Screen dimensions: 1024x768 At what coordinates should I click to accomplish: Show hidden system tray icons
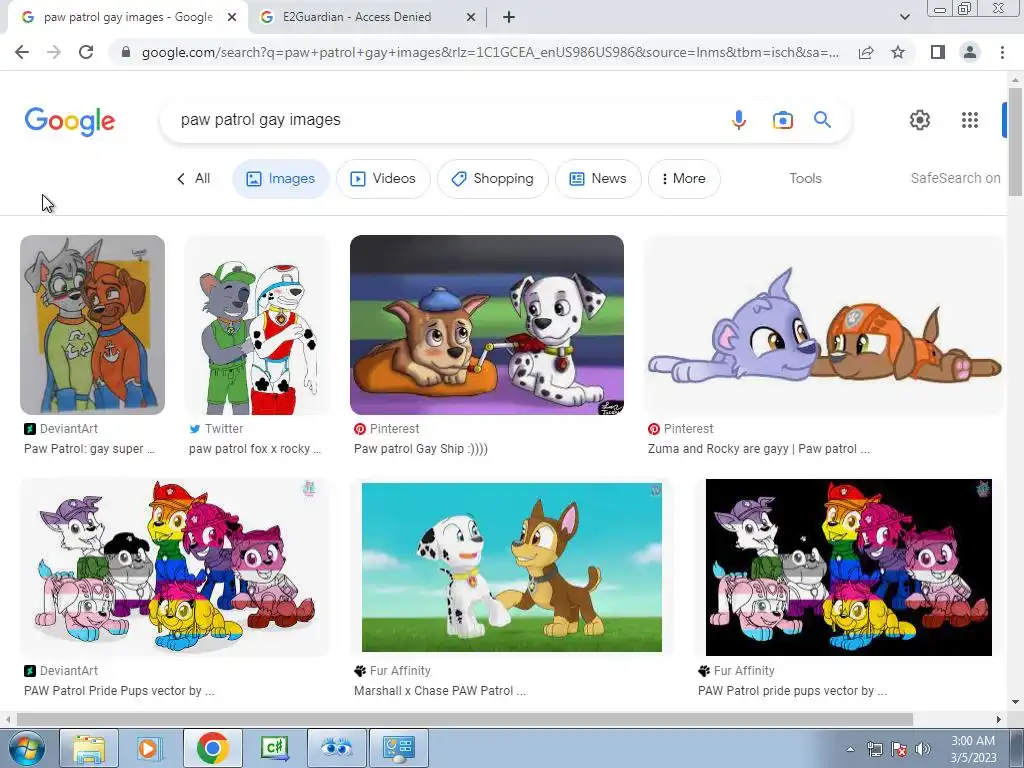[x=850, y=749]
